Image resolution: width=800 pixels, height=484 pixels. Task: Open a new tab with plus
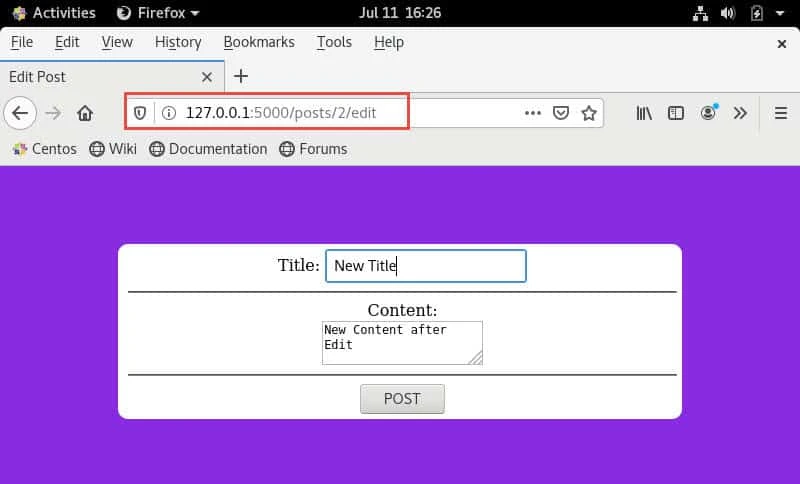pos(241,77)
